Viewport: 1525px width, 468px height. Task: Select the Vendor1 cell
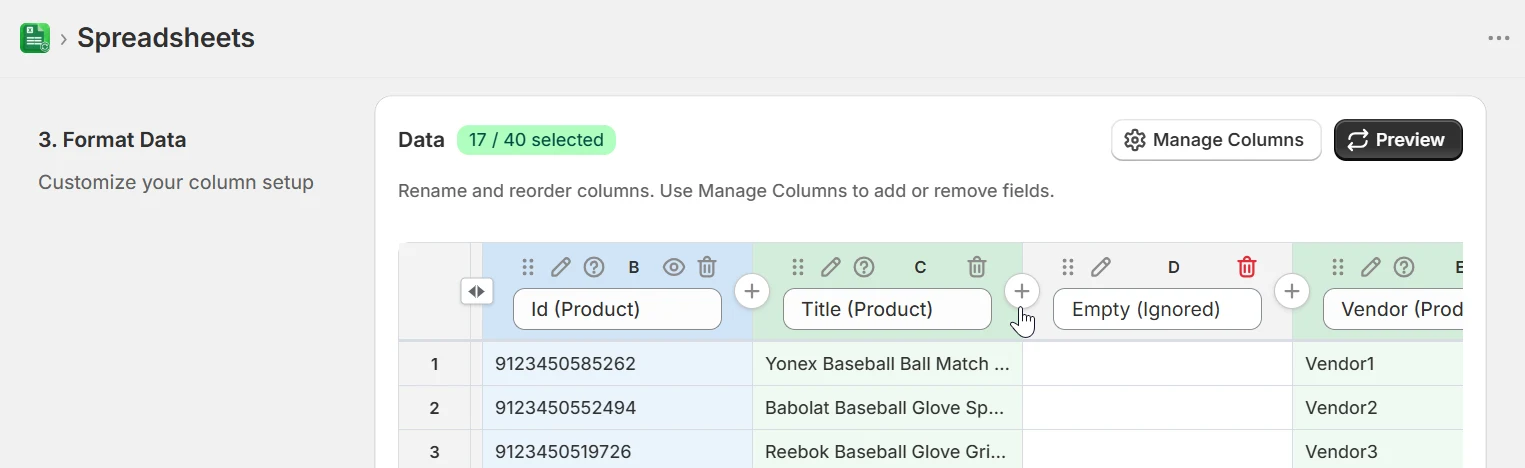(x=1378, y=364)
